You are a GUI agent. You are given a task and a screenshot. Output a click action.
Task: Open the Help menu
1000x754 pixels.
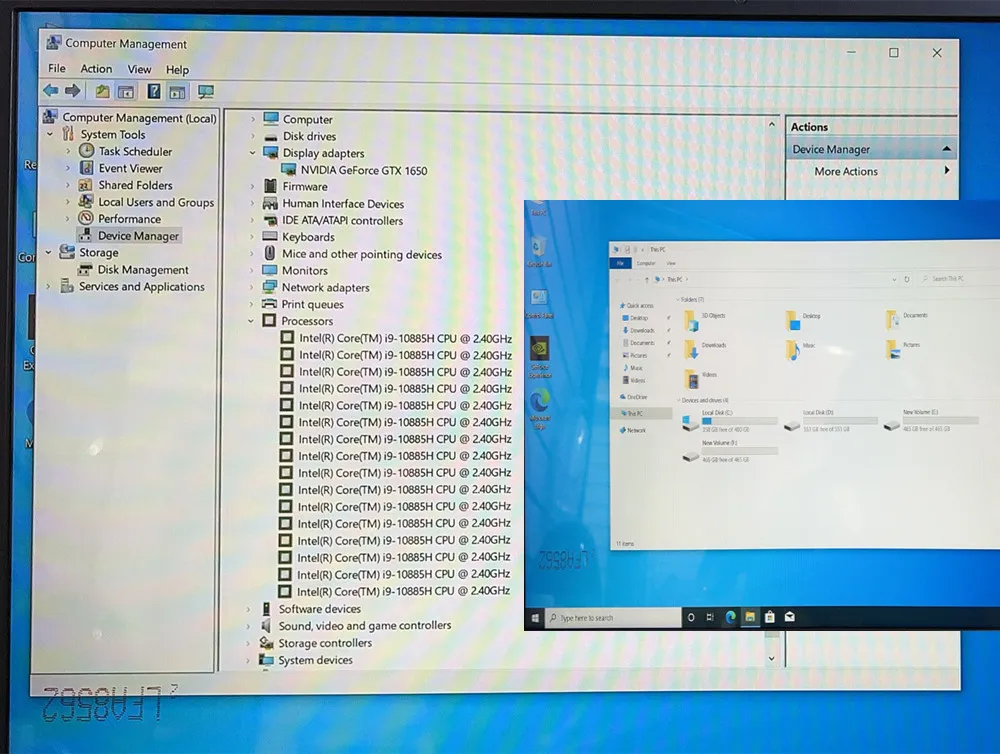pos(177,70)
